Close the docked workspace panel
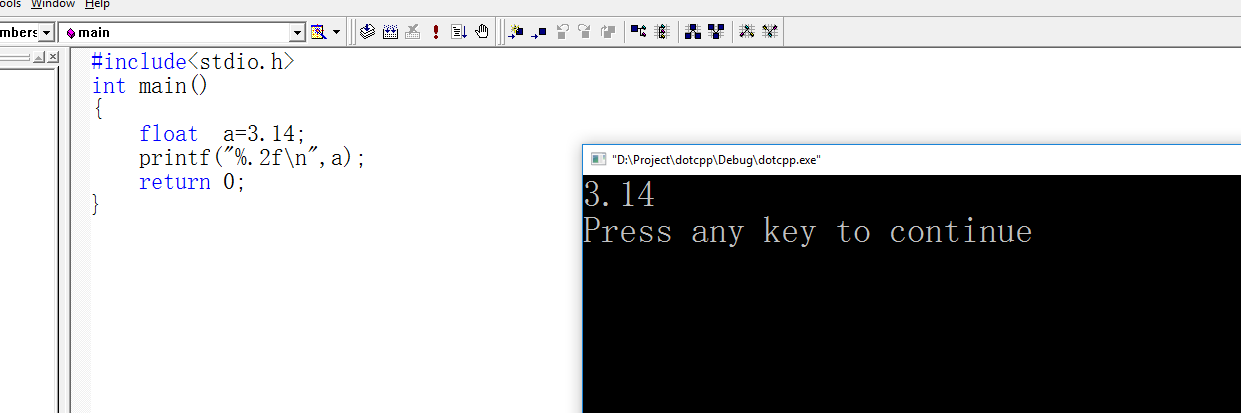Viewport: 1241px width, 413px height. pyautogui.click(x=52, y=59)
